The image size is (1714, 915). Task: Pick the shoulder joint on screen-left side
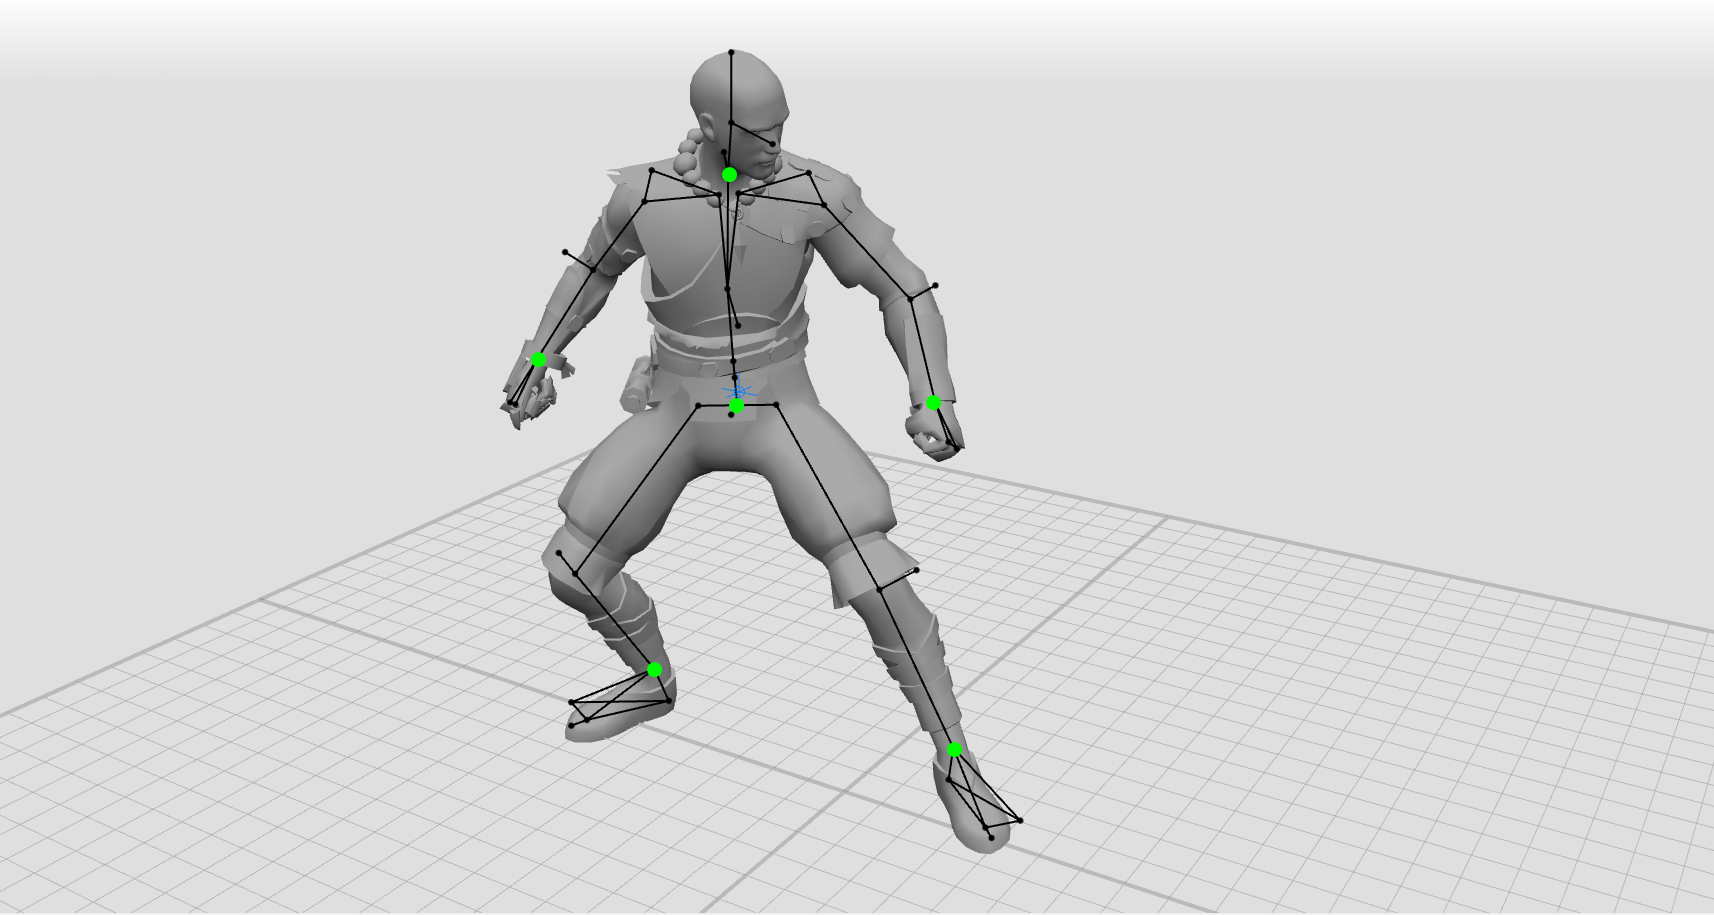pyautogui.click(x=645, y=201)
